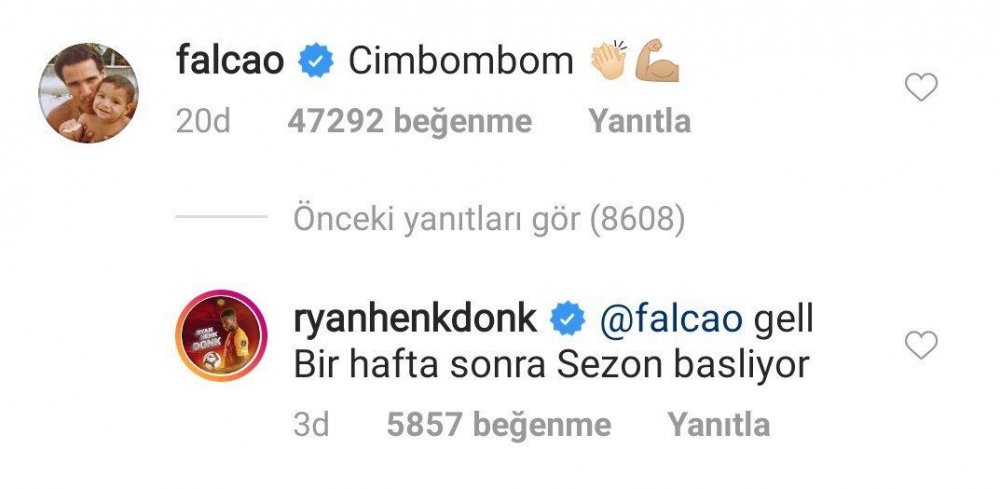1000x489 pixels.
Task: Click the flexed biceps emoji
Action: (657, 61)
